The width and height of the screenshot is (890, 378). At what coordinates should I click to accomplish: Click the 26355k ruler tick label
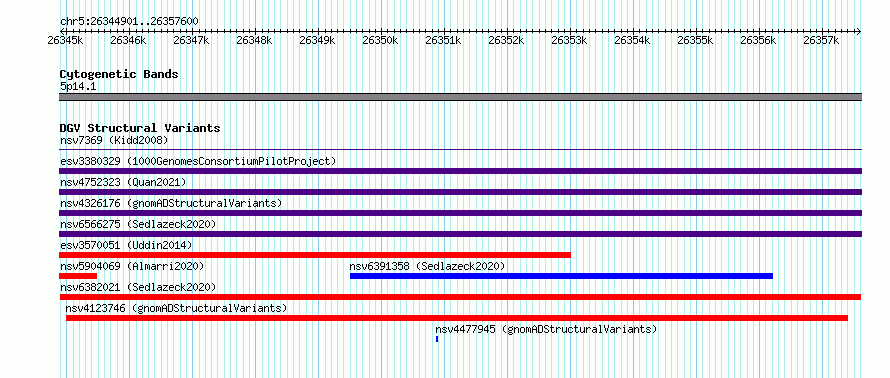click(x=695, y=40)
